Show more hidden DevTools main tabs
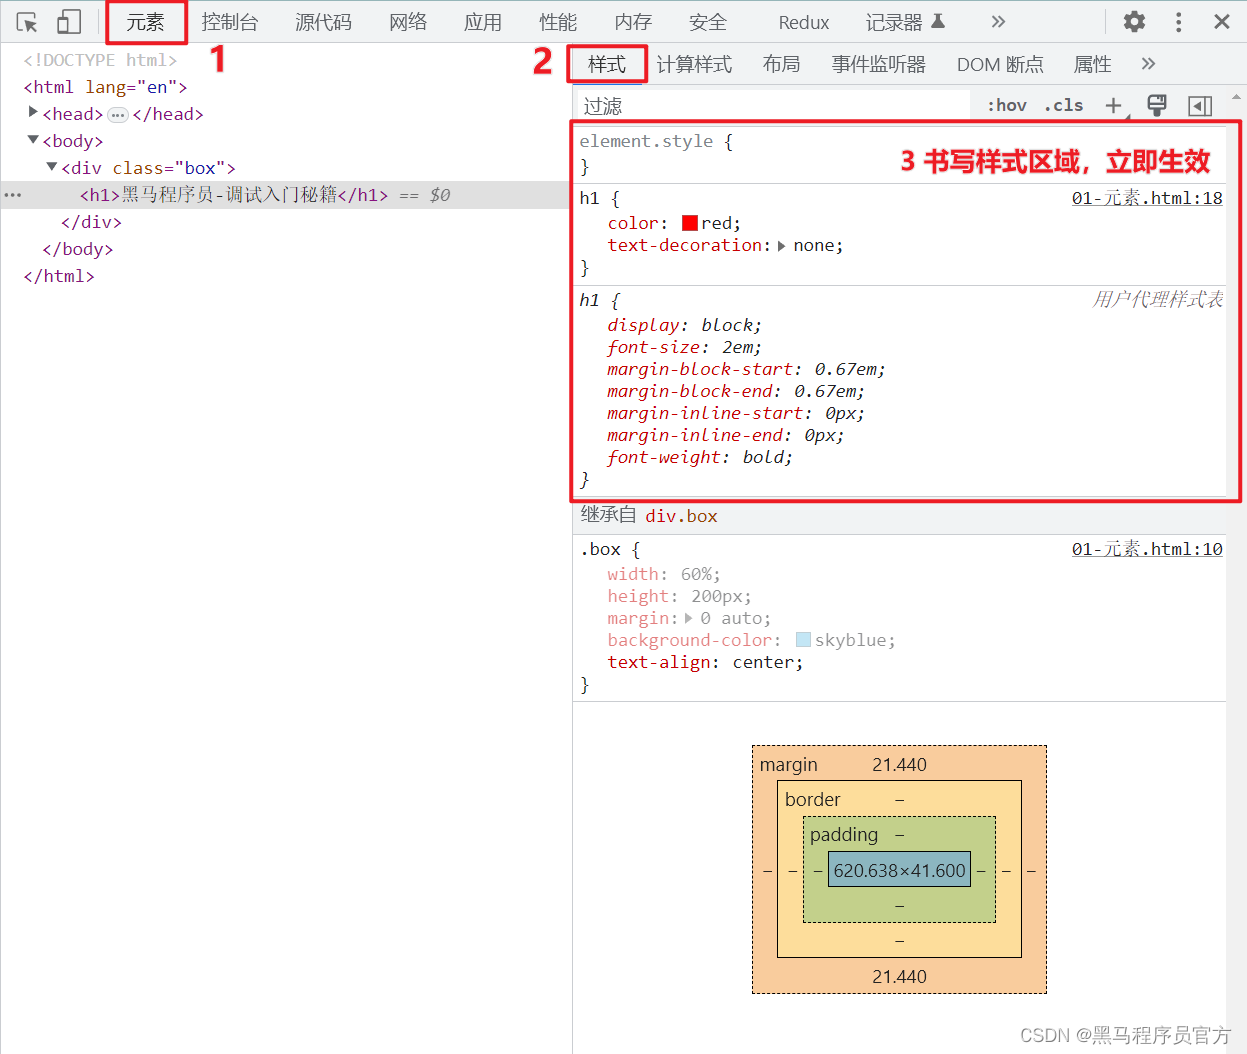1247x1054 pixels. [x=998, y=22]
